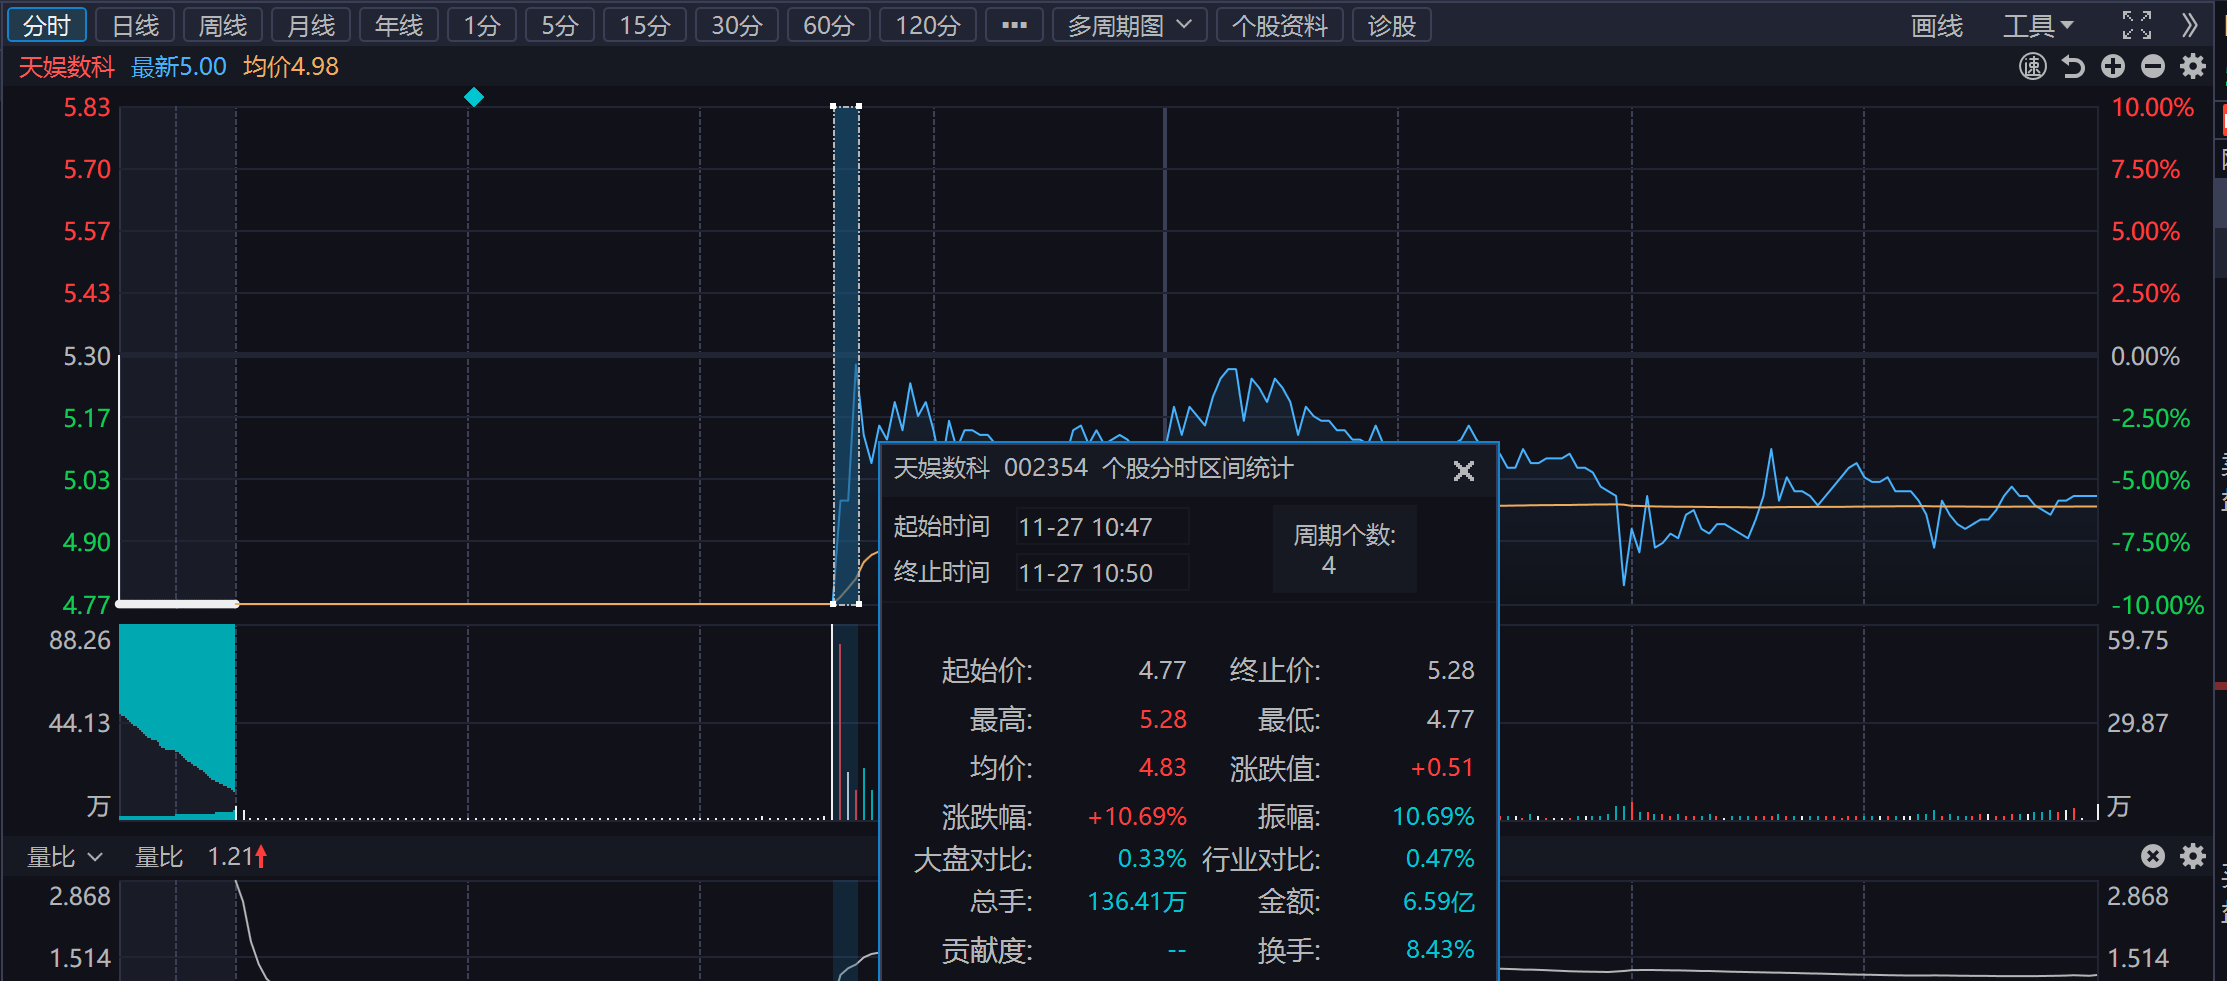Click the 大盘对比 value 0.33%
The height and width of the screenshot is (981, 2227).
pos(1152,858)
